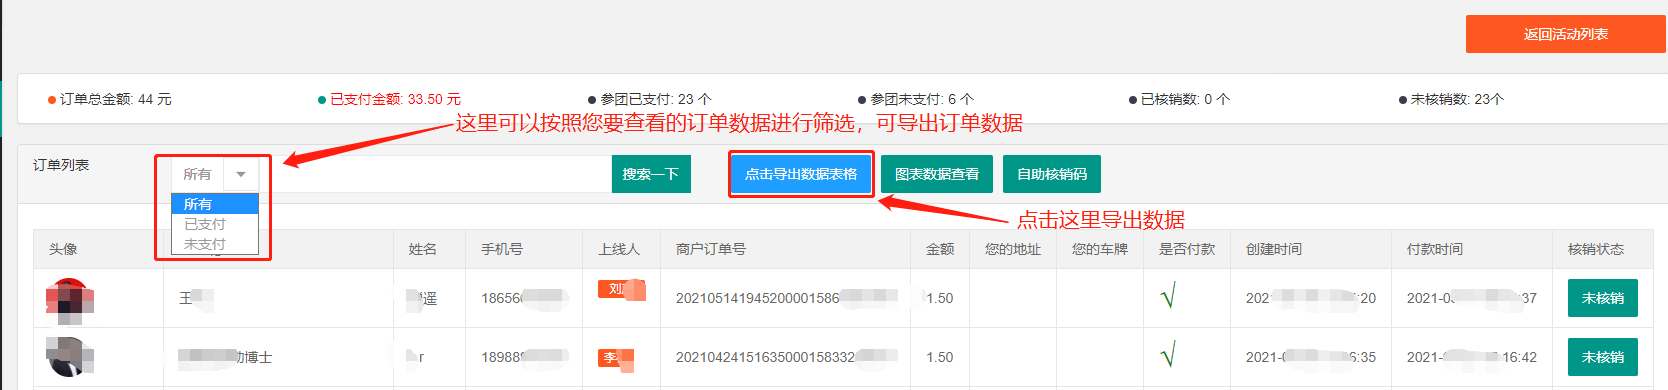Screen dimensions: 1668x390
Task: Click the 搜索一下 search button
Action: point(651,174)
